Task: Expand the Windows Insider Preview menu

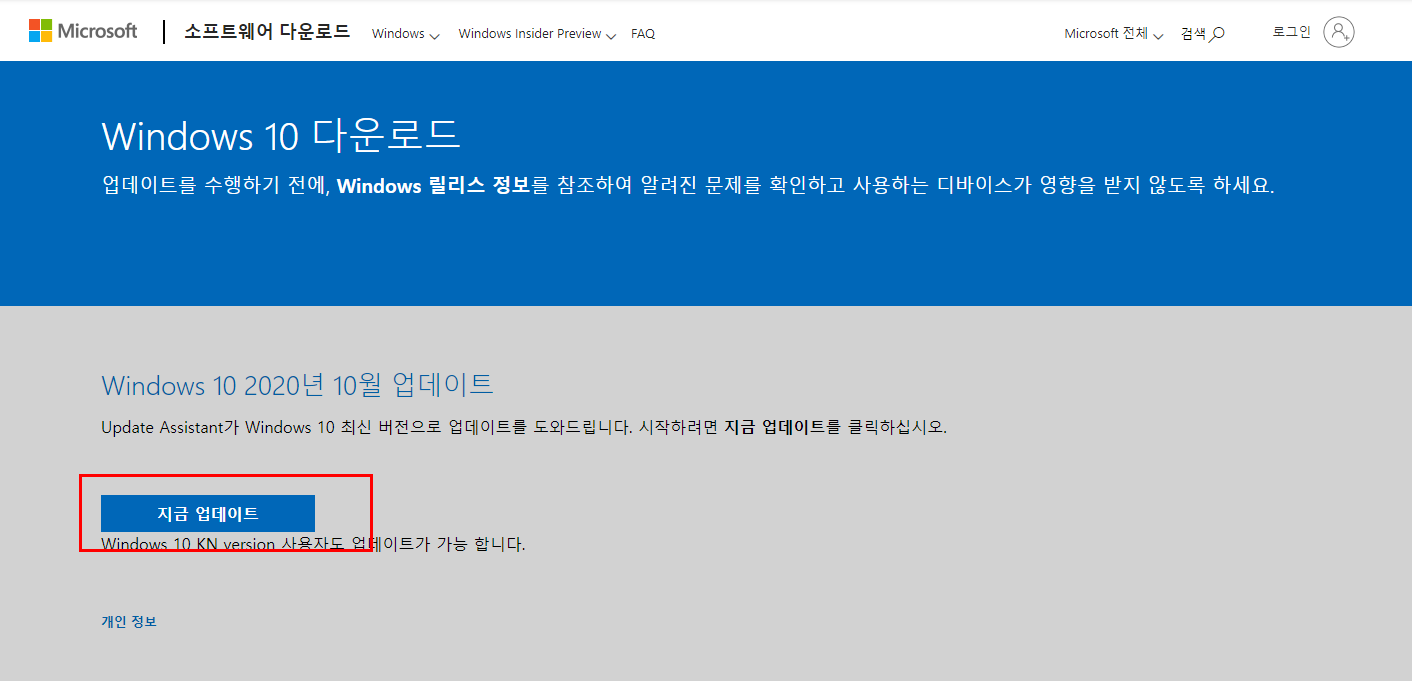Action: point(537,34)
